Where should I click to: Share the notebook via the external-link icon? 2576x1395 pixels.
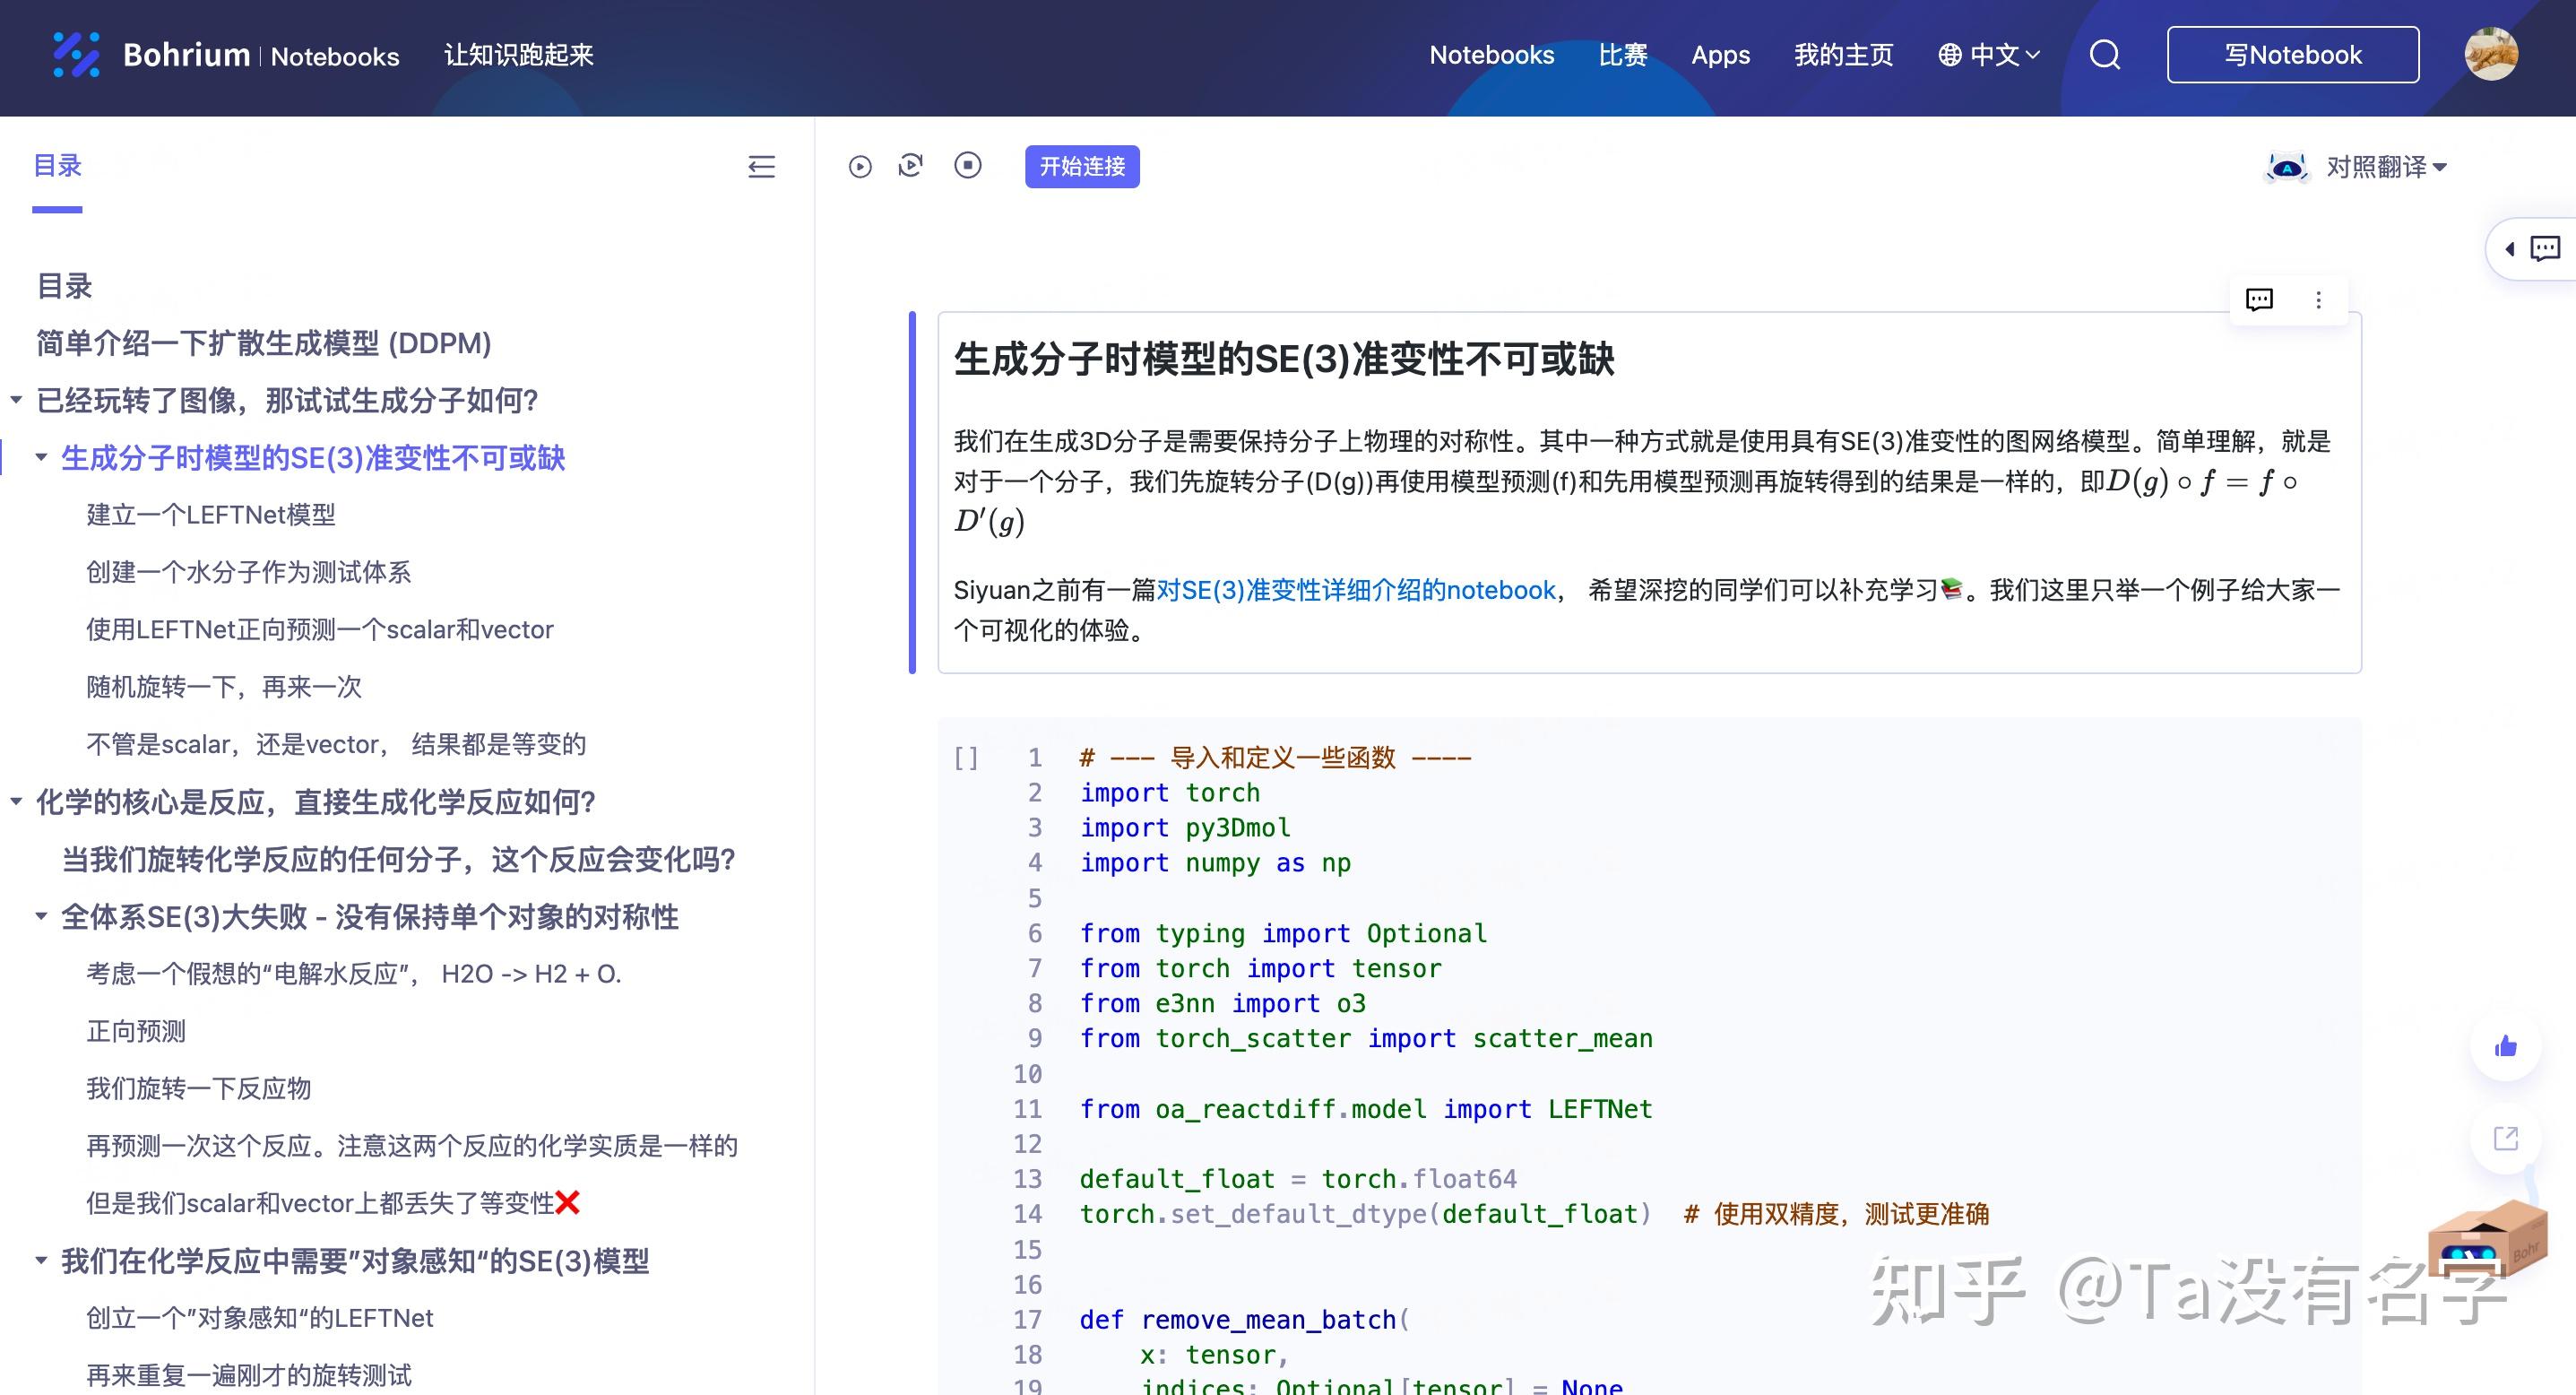click(2504, 1138)
